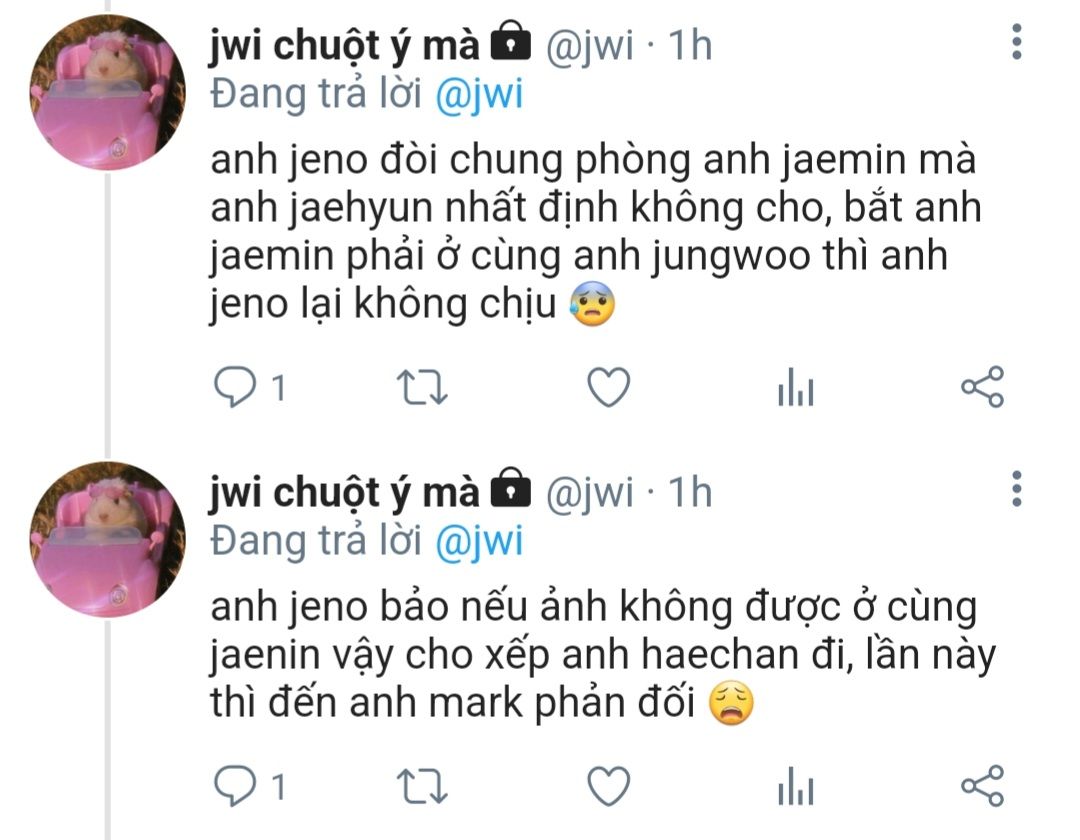This screenshot has height=840, width=1080.
Task: Open the @jwi mention in second tweet
Action: click(x=479, y=542)
